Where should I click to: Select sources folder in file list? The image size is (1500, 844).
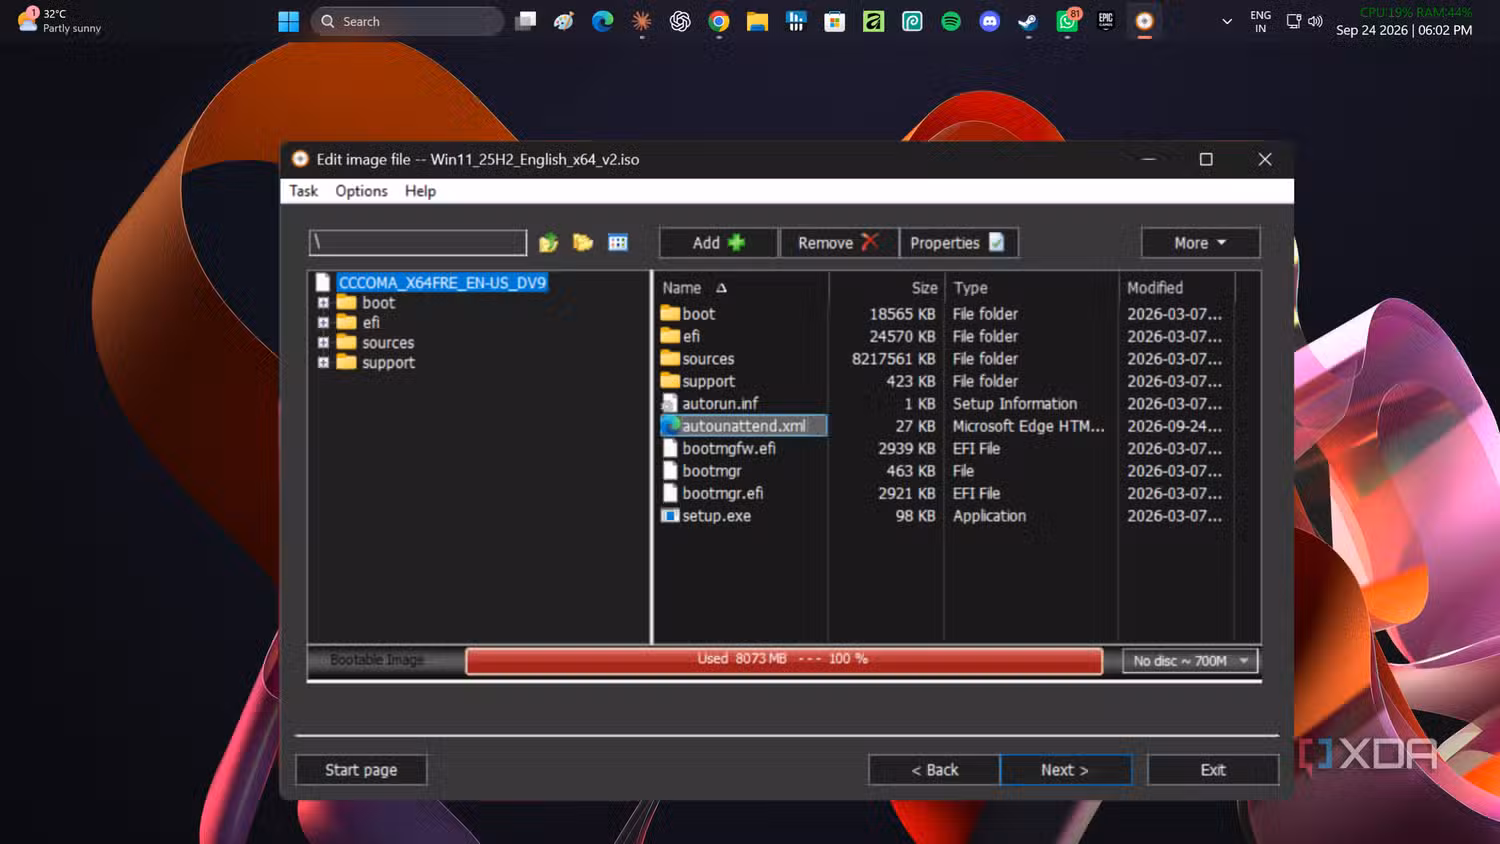[708, 359]
